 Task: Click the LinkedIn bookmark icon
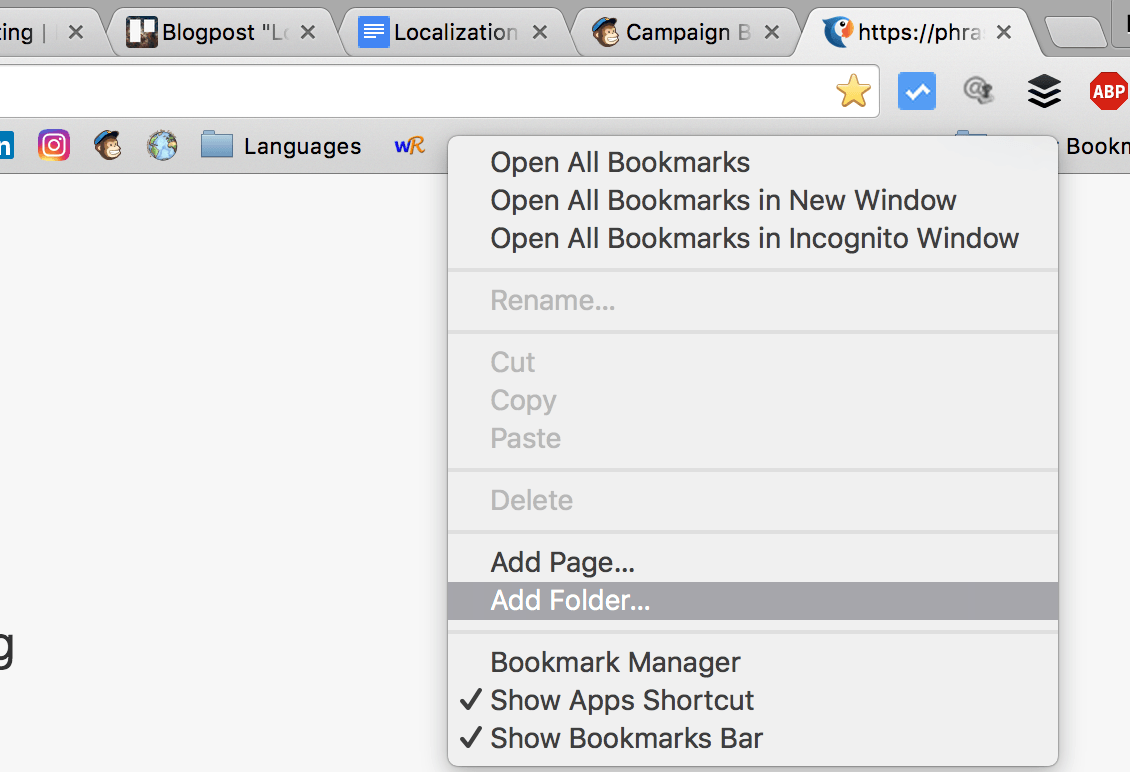pyautogui.click(x=8, y=145)
